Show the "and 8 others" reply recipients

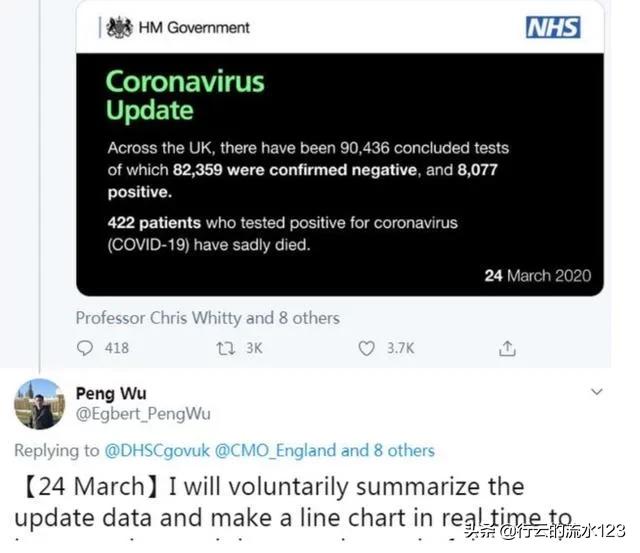click(x=388, y=451)
